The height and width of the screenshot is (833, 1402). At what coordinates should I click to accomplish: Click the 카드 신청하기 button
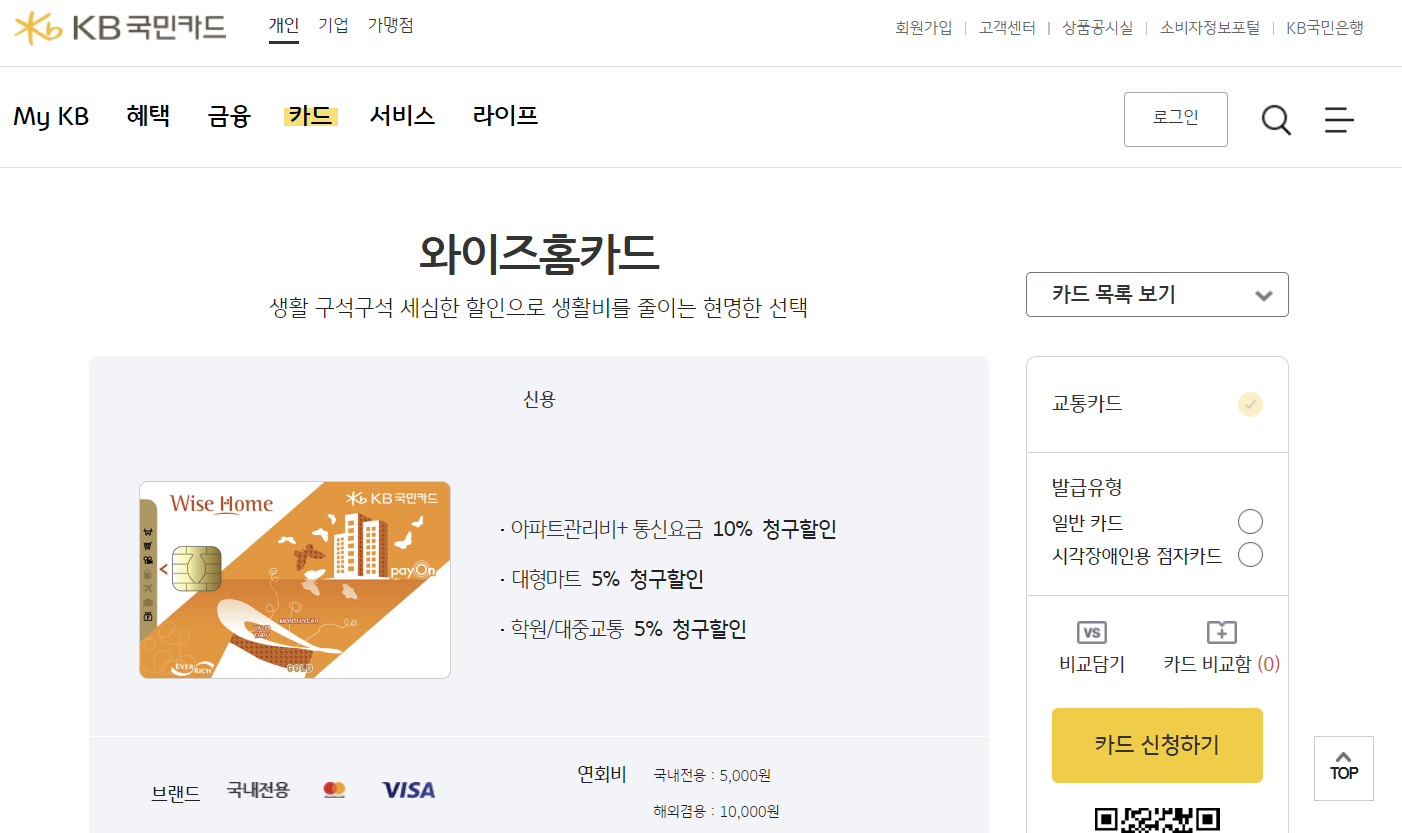click(x=1157, y=745)
